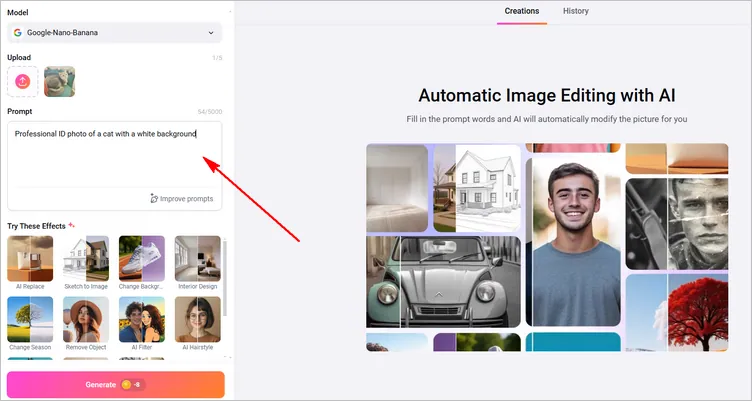
Task: Switch to the Creations tab
Action: (x=522, y=11)
